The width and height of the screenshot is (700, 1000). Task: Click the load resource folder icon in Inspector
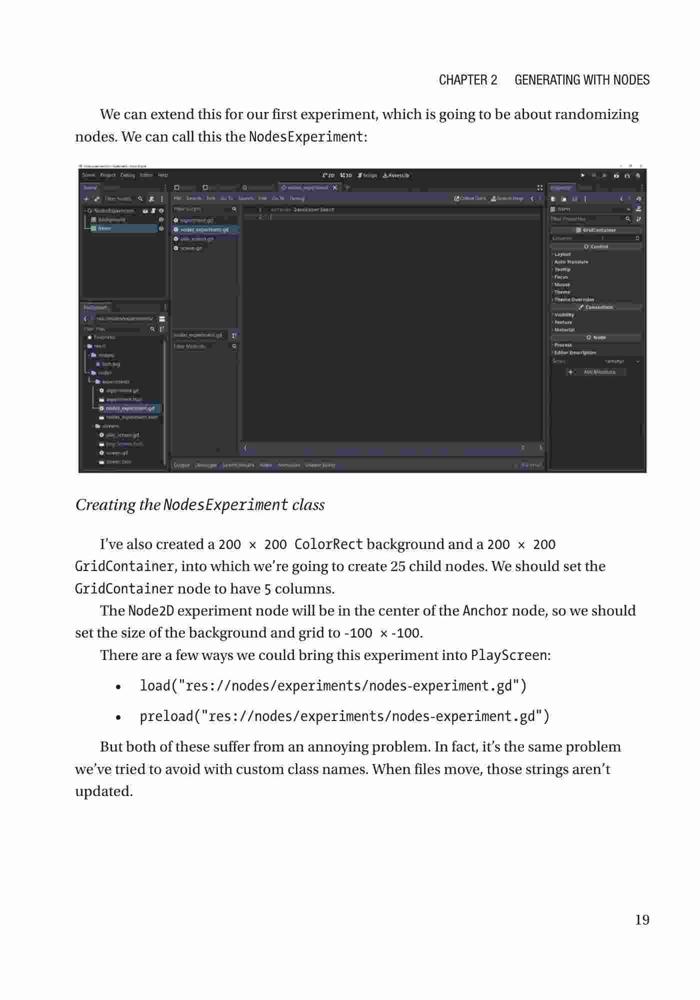564,199
